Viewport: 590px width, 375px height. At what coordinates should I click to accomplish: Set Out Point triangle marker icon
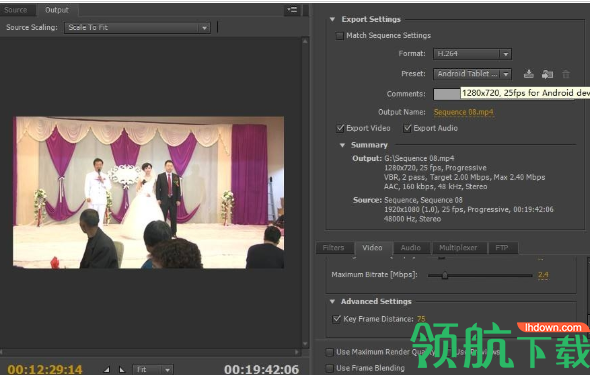click(122, 369)
